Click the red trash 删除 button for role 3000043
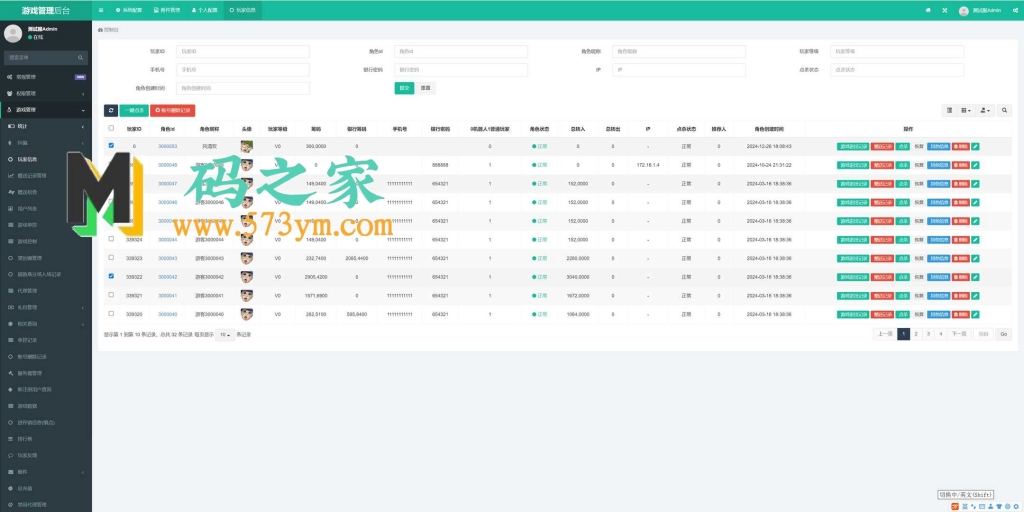 pos(961,258)
